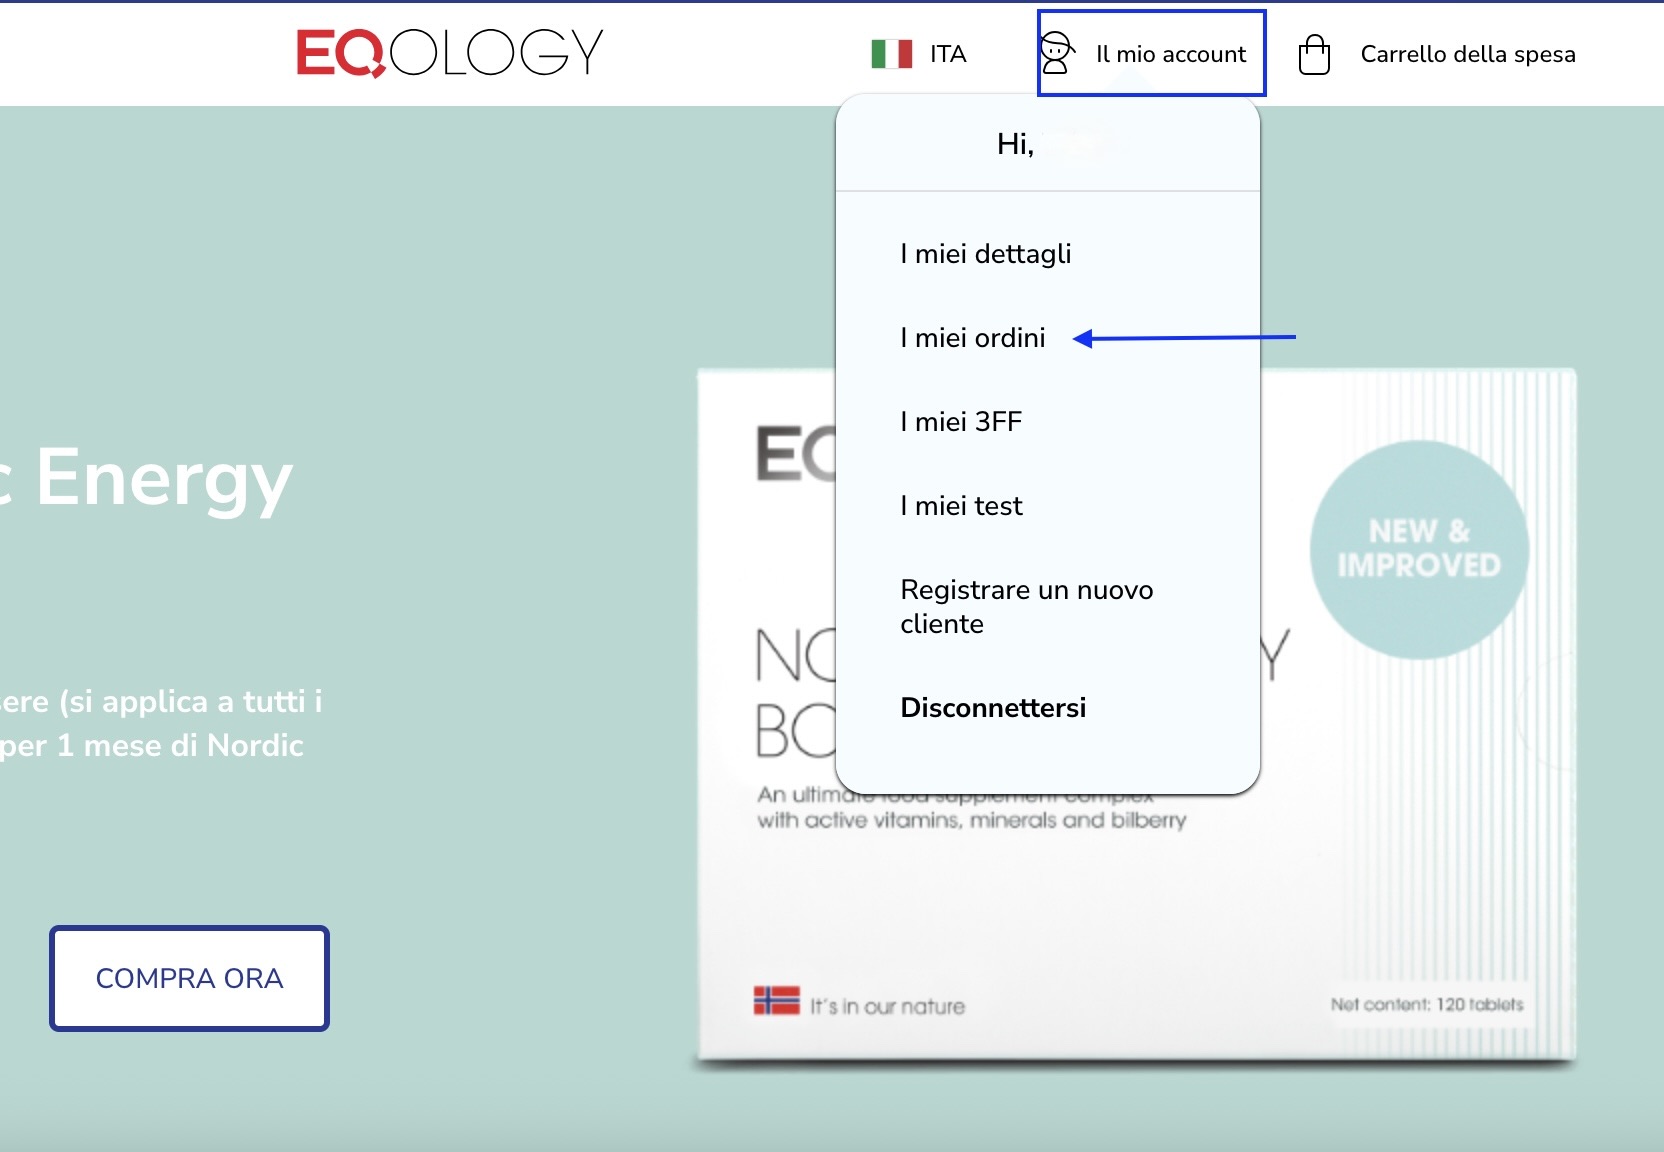Image resolution: width=1664 pixels, height=1152 pixels.
Task: Select I miei dettagli
Action: pyautogui.click(x=985, y=254)
